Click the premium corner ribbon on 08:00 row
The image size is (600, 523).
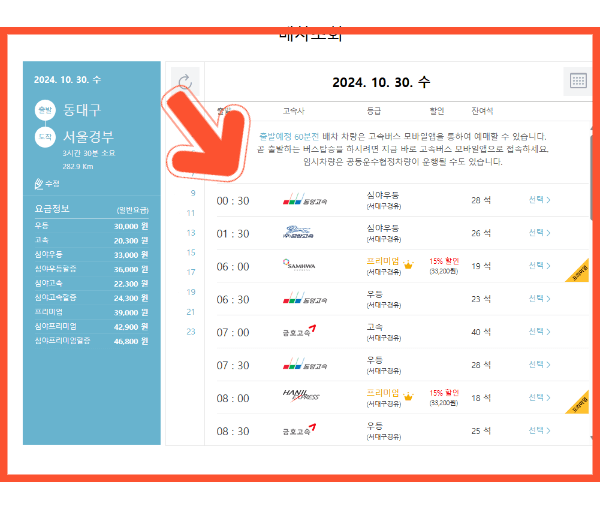point(580,405)
